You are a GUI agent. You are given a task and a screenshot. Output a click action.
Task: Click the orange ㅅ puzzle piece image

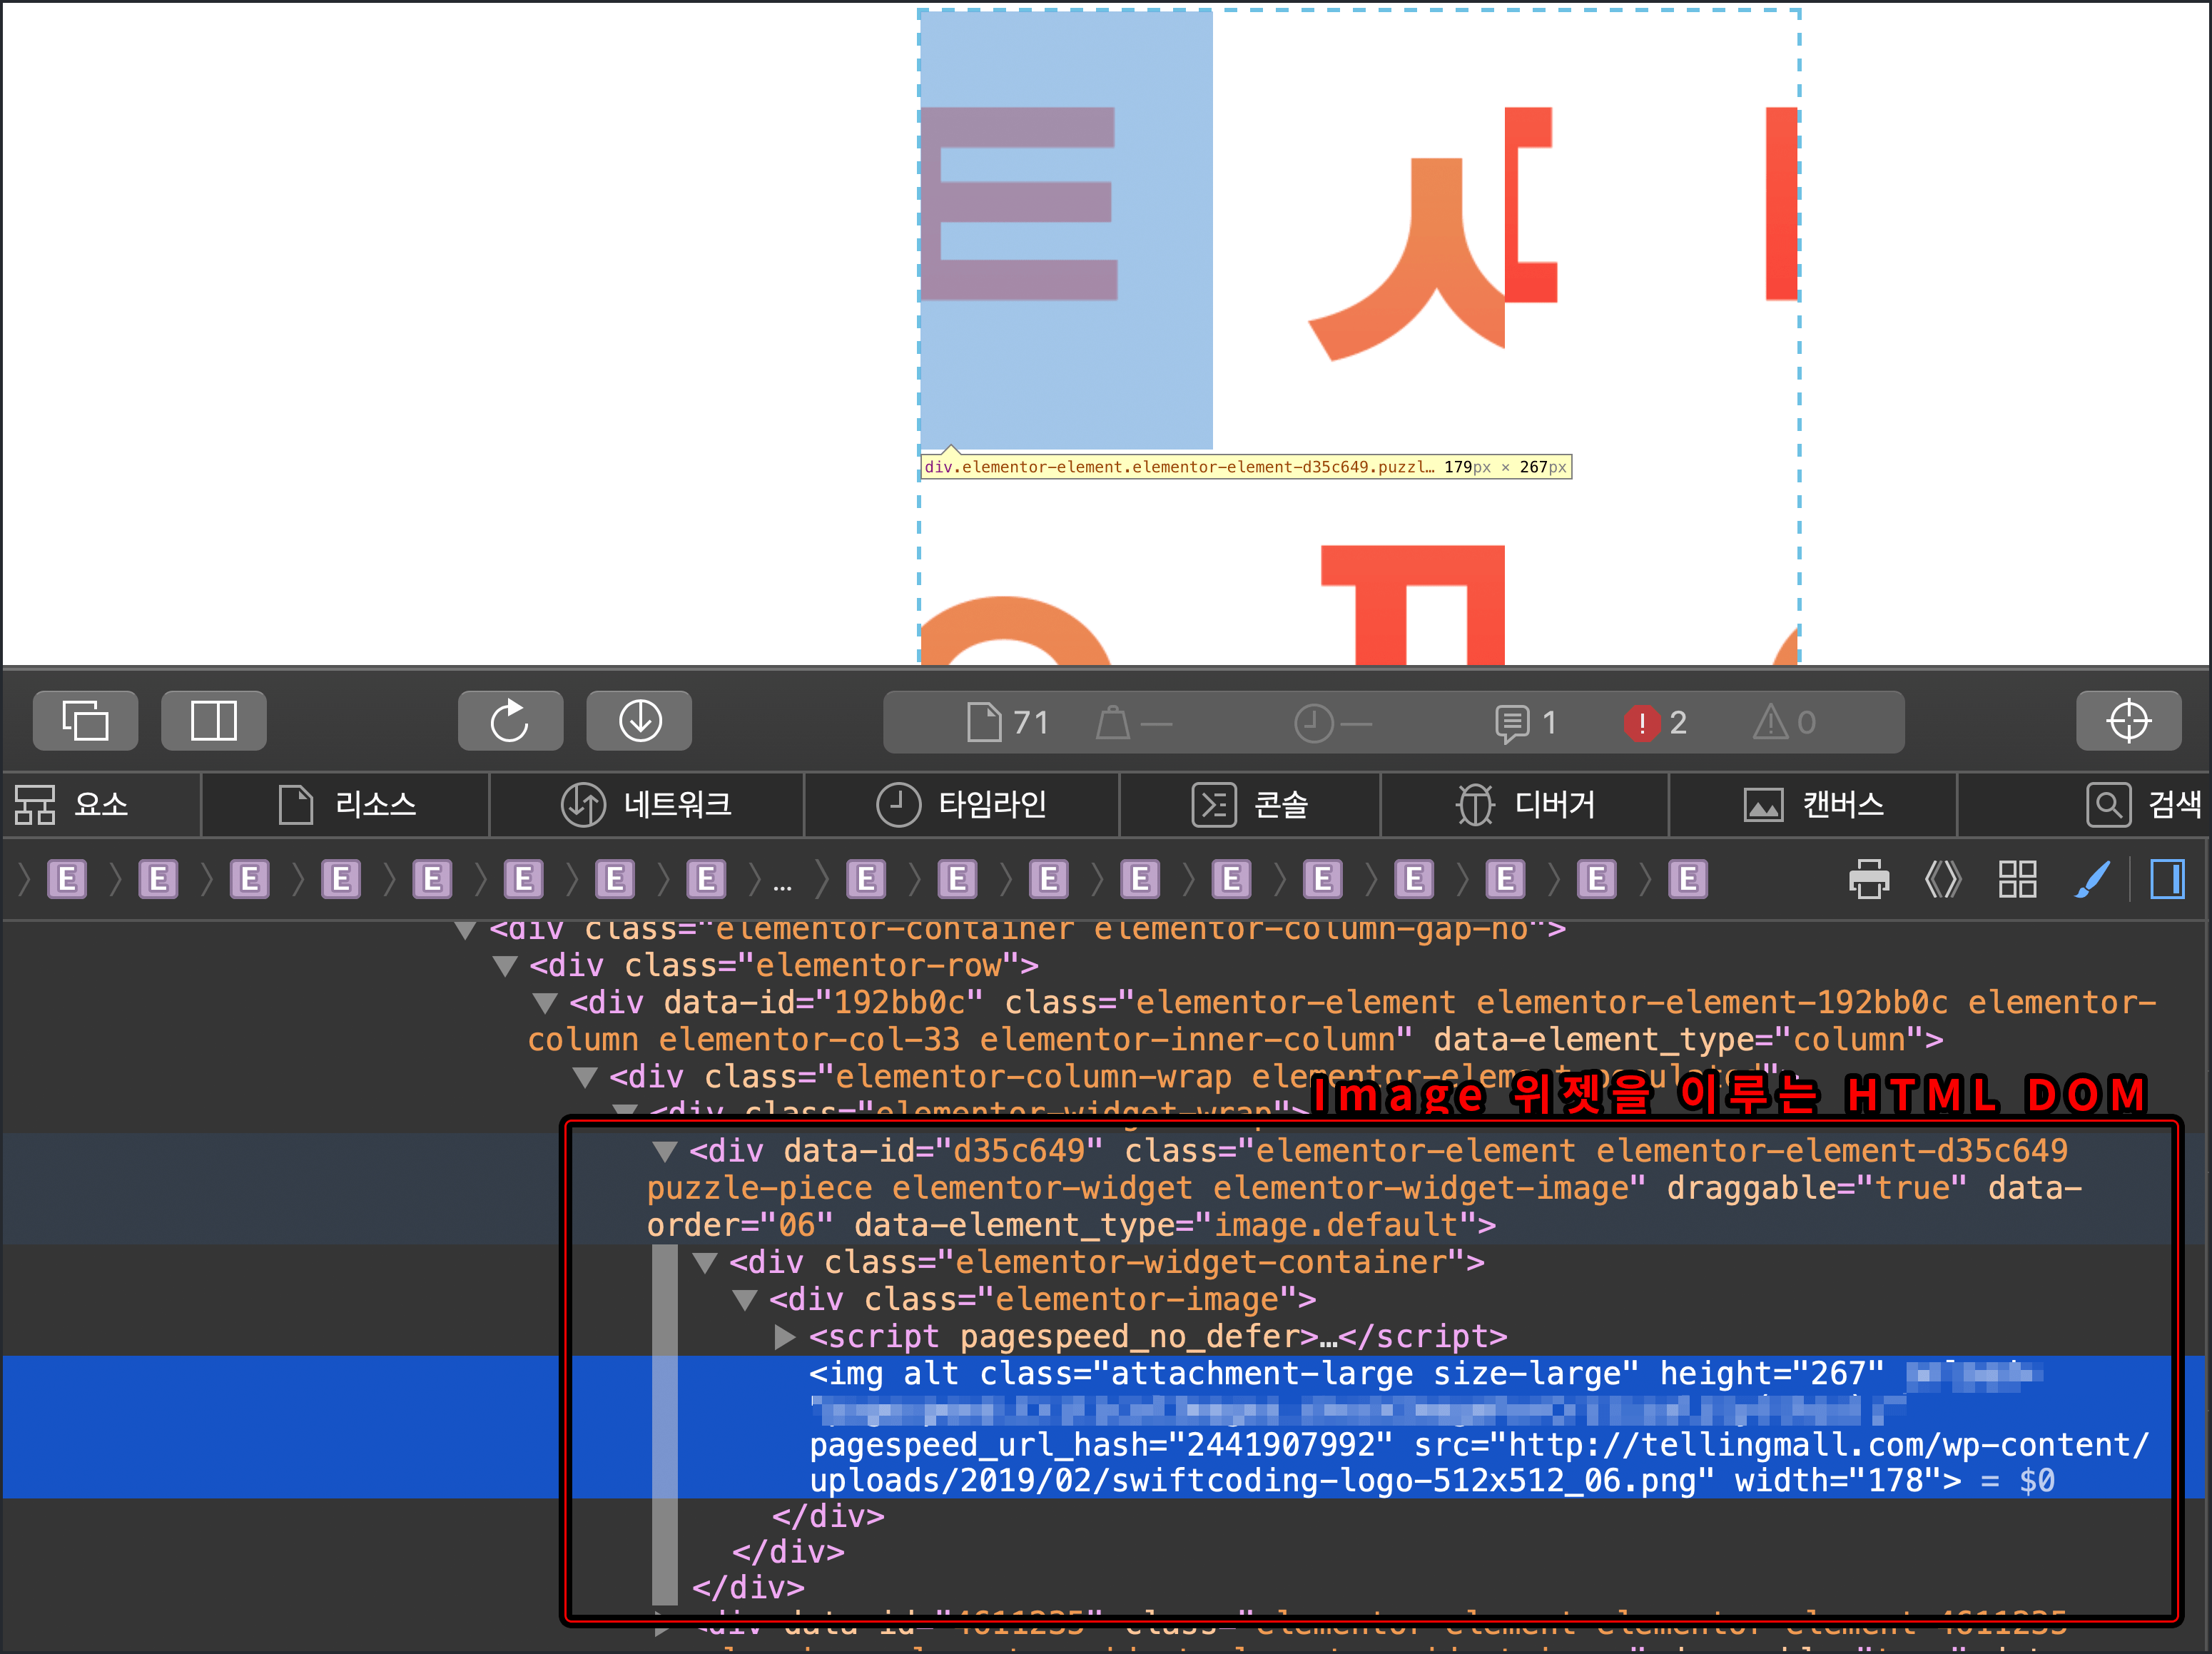[x=1406, y=259]
